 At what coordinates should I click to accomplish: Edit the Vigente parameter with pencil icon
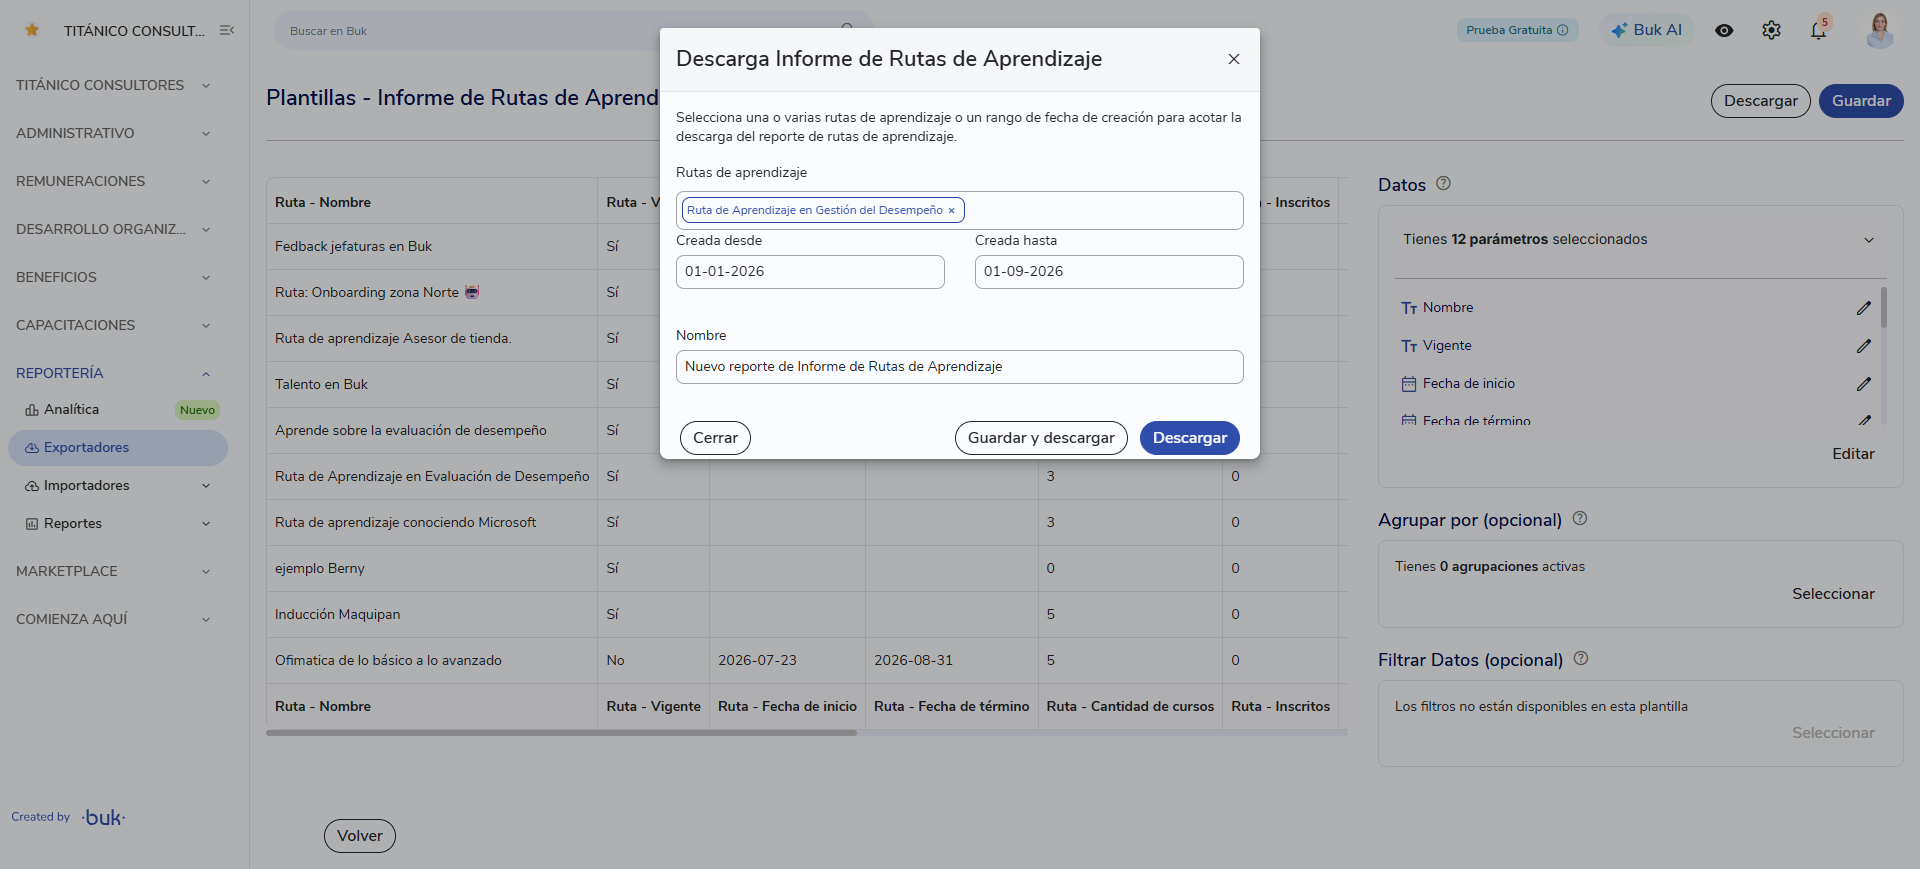click(x=1863, y=346)
